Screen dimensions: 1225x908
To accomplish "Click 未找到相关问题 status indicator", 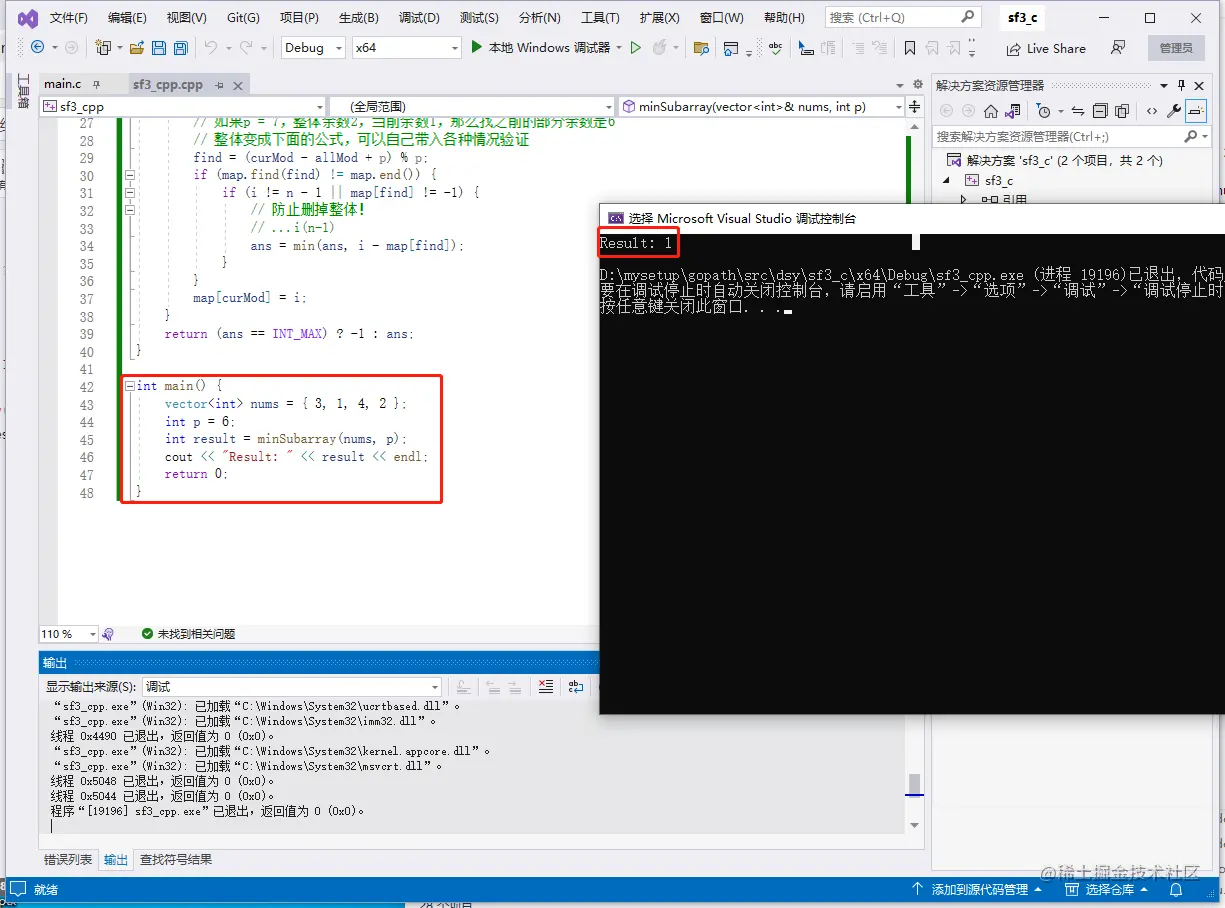I will point(188,634).
